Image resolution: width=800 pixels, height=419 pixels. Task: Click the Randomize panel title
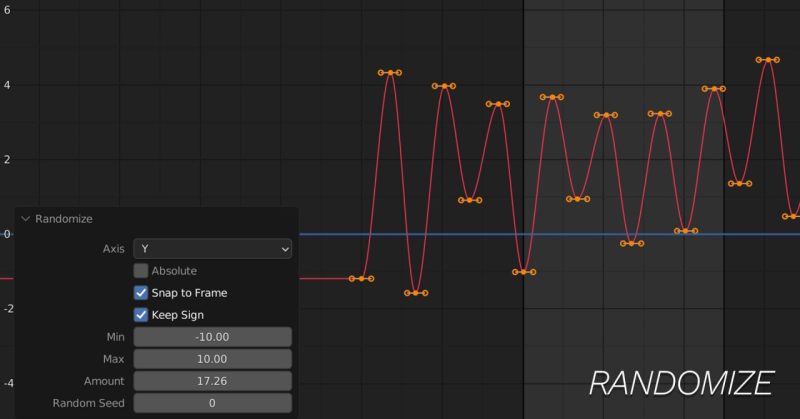[64, 219]
